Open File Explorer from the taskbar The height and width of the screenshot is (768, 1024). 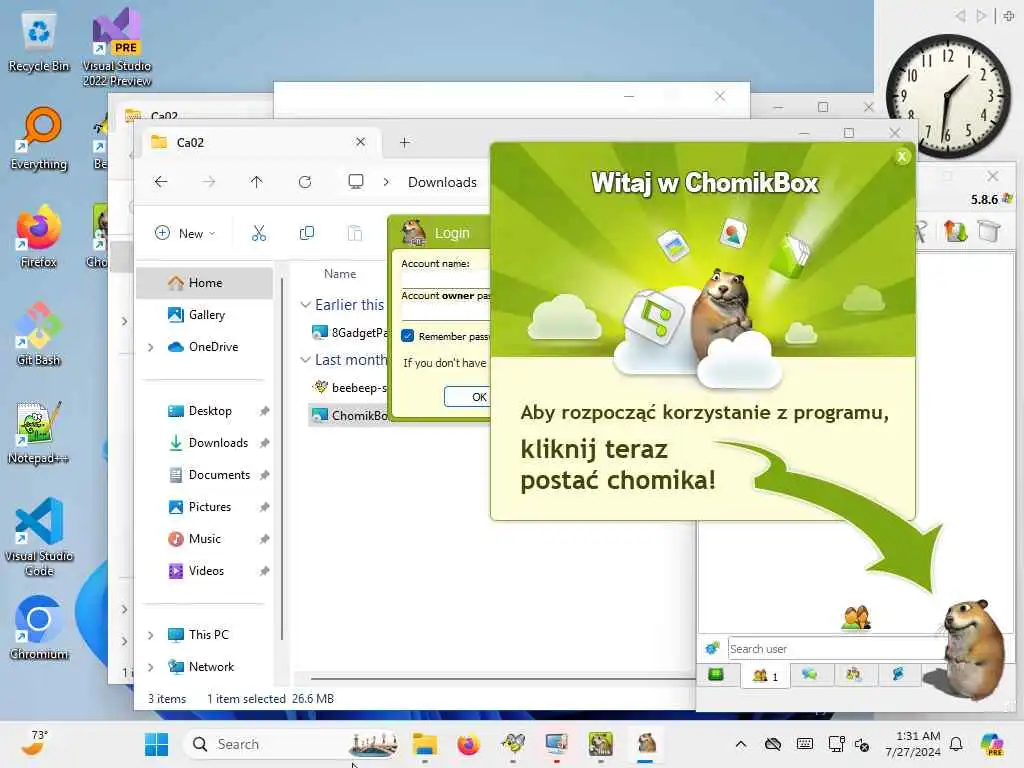click(x=424, y=744)
